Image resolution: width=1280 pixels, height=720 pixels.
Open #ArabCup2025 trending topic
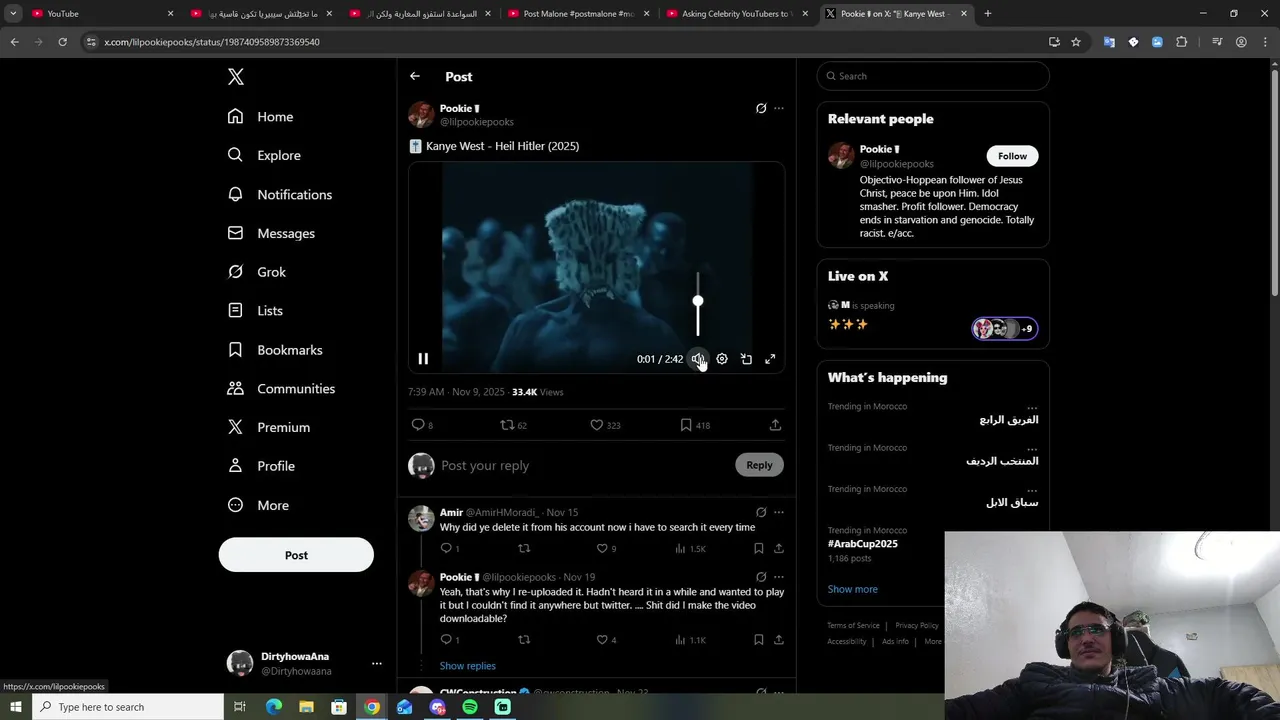pos(863,544)
